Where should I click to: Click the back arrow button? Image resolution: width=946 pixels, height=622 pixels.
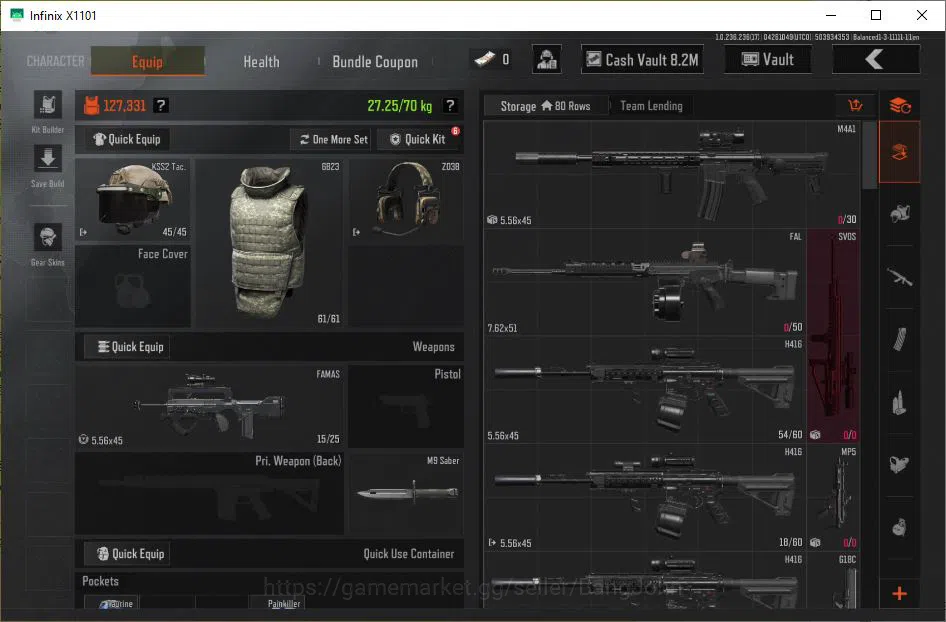(876, 59)
